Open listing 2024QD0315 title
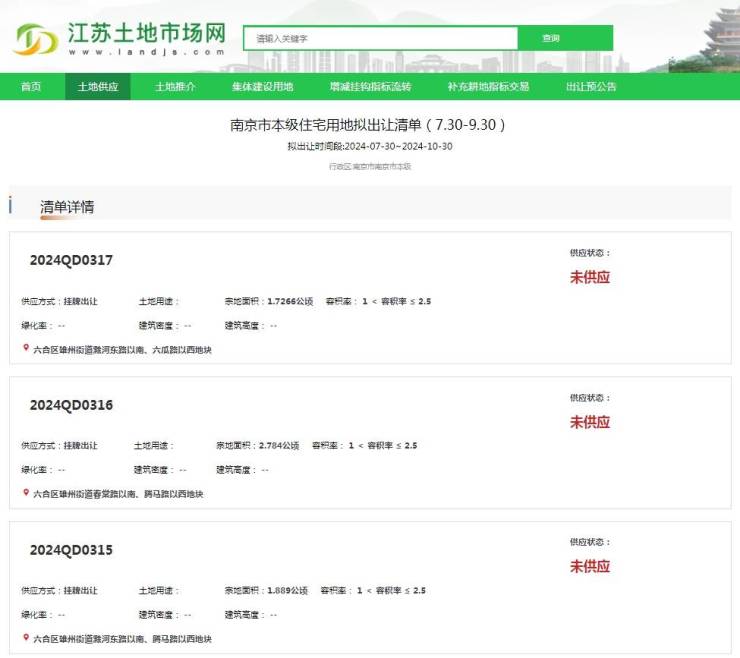 tap(71, 550)
